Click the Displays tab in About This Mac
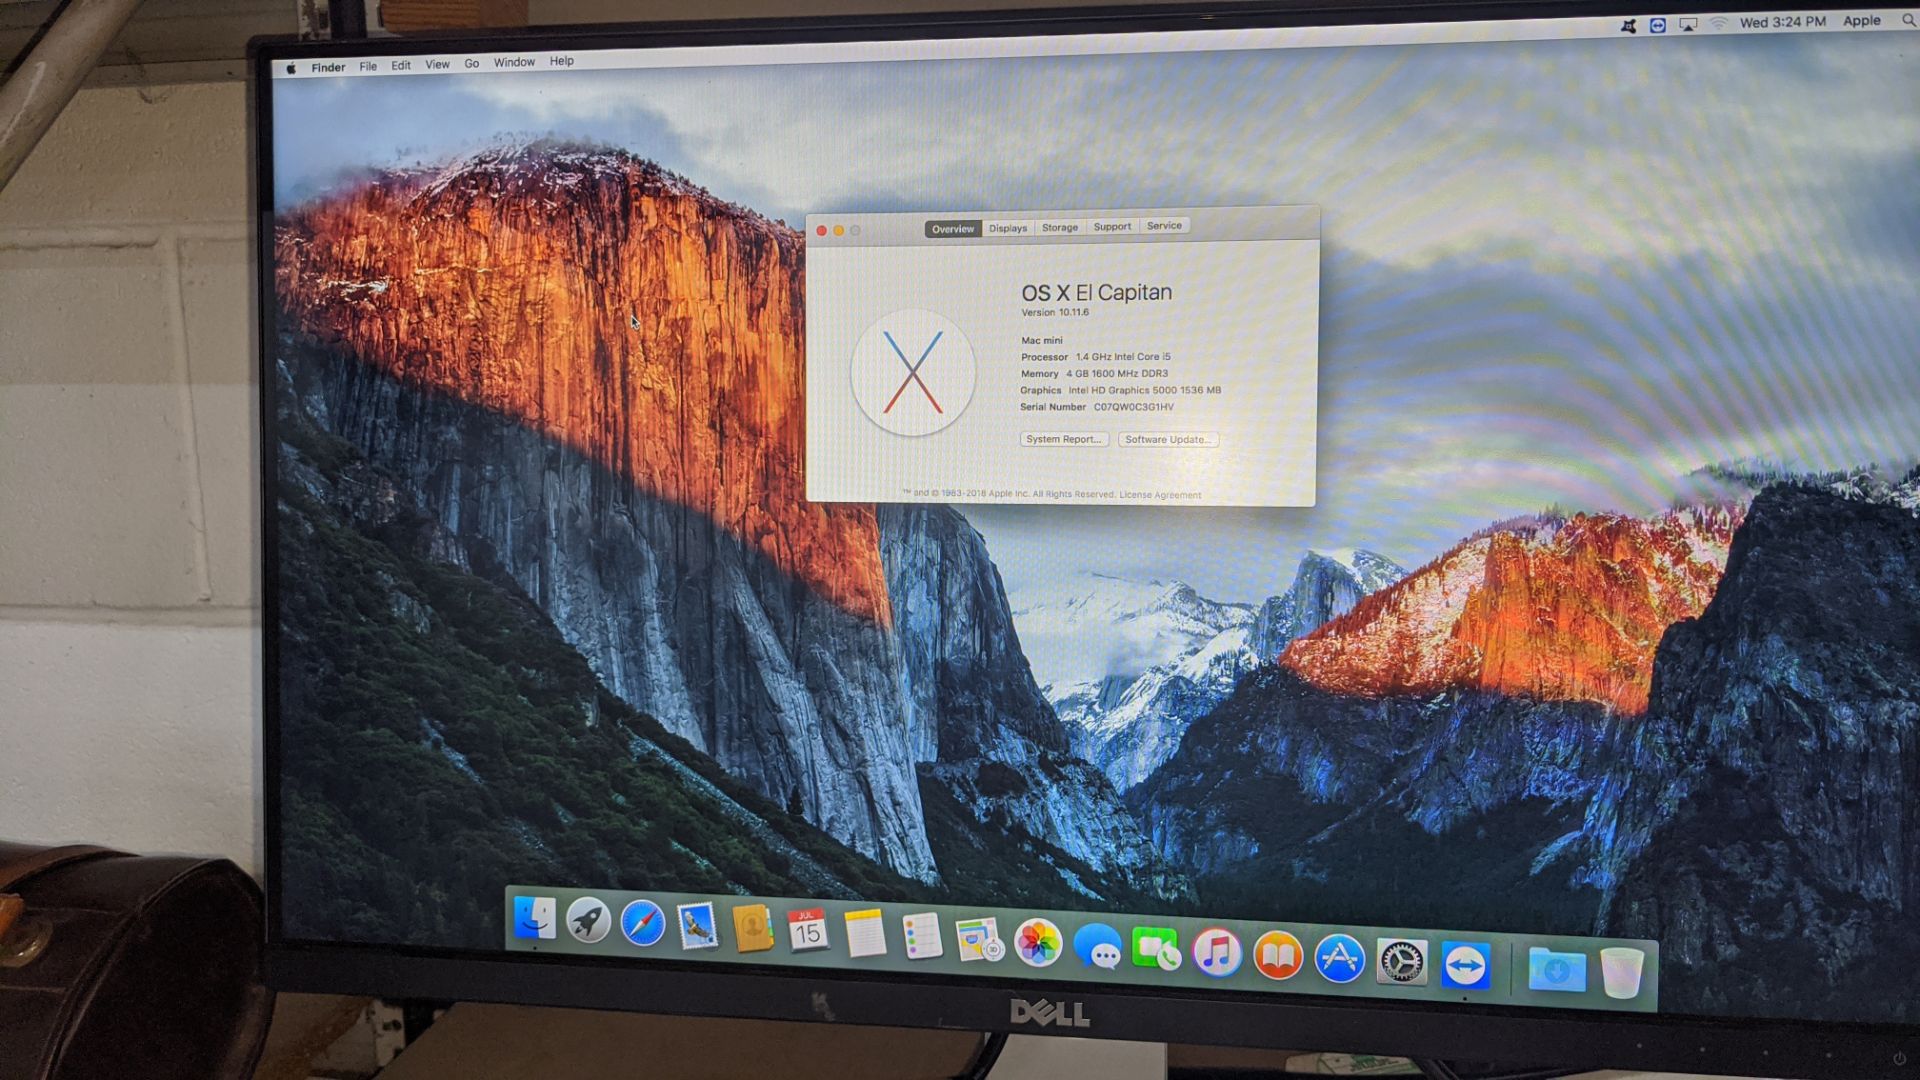The image size is (1920, 1080). (1006, 227)
